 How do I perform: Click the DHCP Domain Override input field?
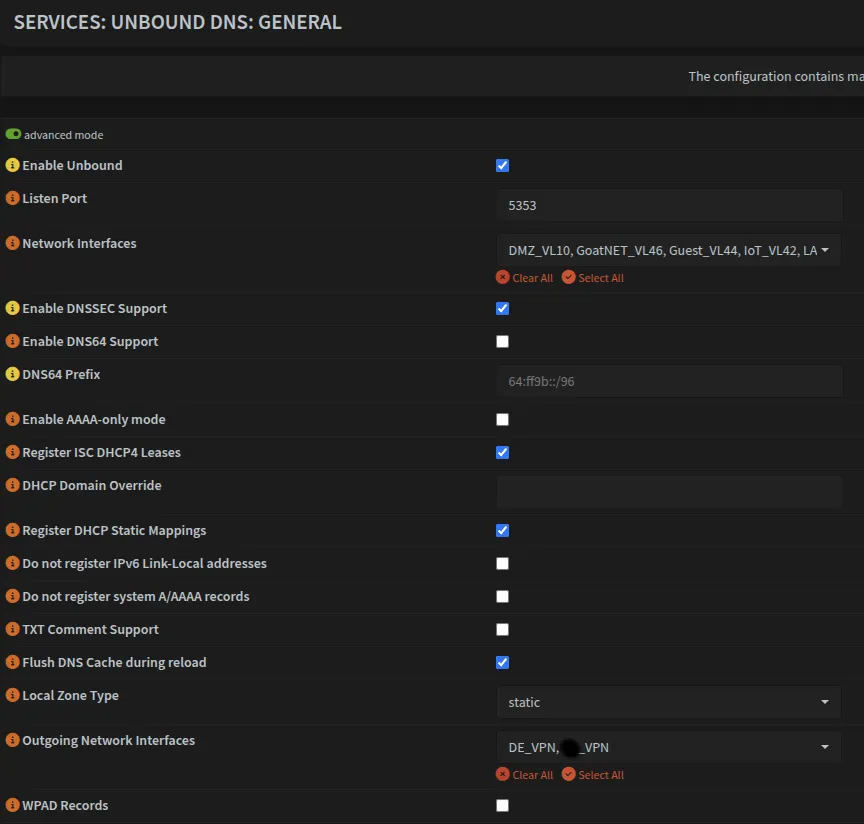(668, 491)
